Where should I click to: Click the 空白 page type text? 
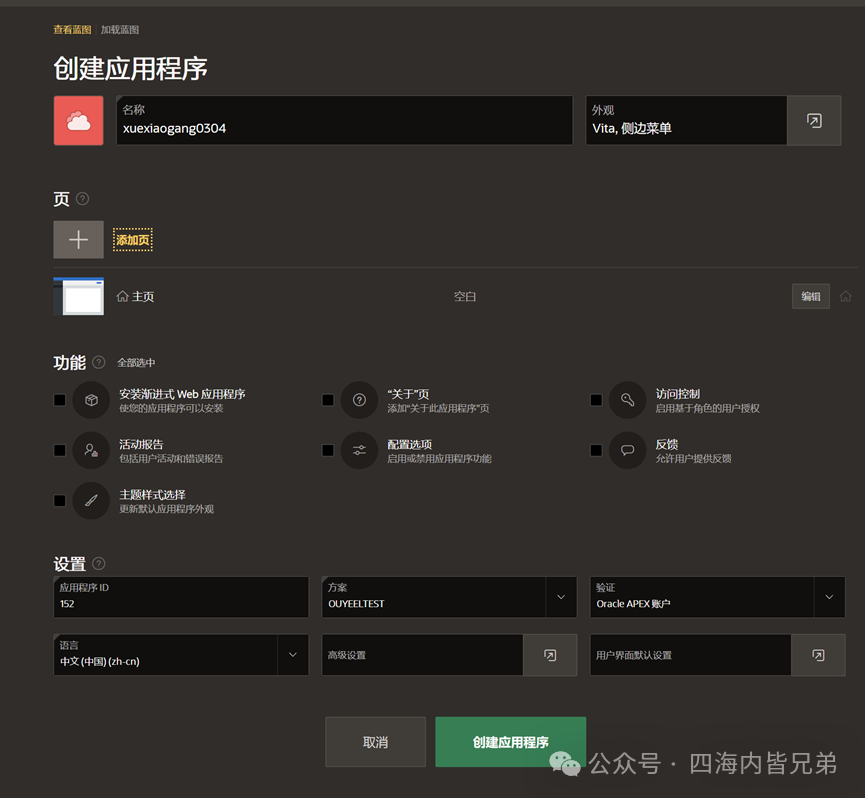[465, 297]
